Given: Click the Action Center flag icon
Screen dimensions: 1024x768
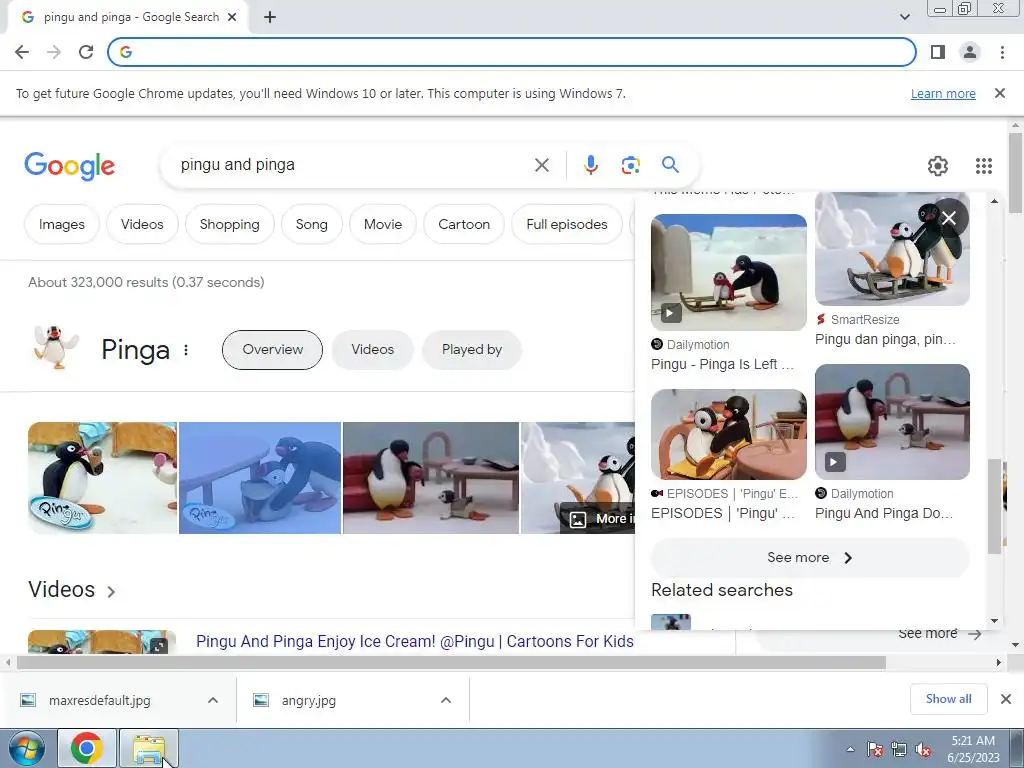Looking at the screenshot, I should coord(875,749).
